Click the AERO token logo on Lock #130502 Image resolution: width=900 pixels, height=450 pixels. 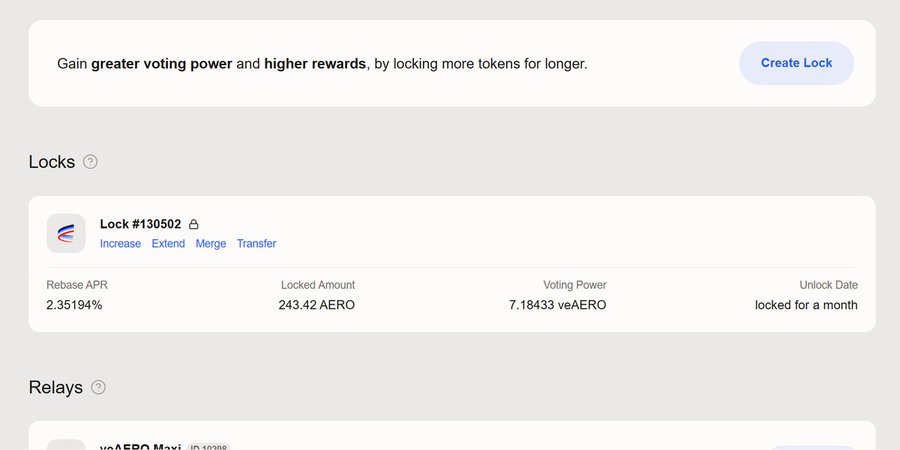click(66, 234)
